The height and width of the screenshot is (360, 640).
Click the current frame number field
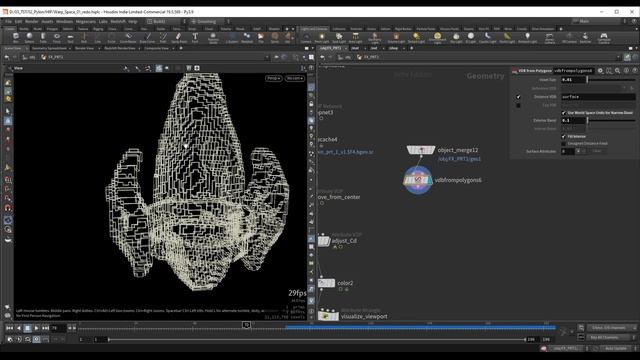coord(58,328)
